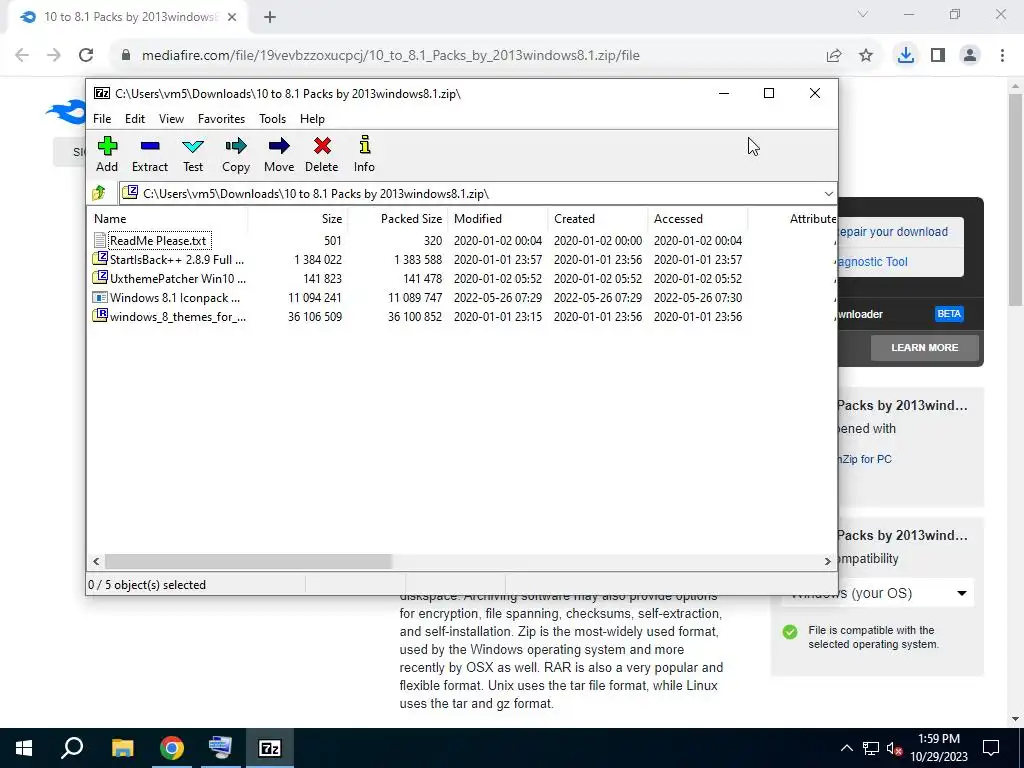Image resolution: width=1024 pixels, height=768 pixels.
Task: Click the taskbar clock showing 1:59 PM
Action: [x=938, y=748]
